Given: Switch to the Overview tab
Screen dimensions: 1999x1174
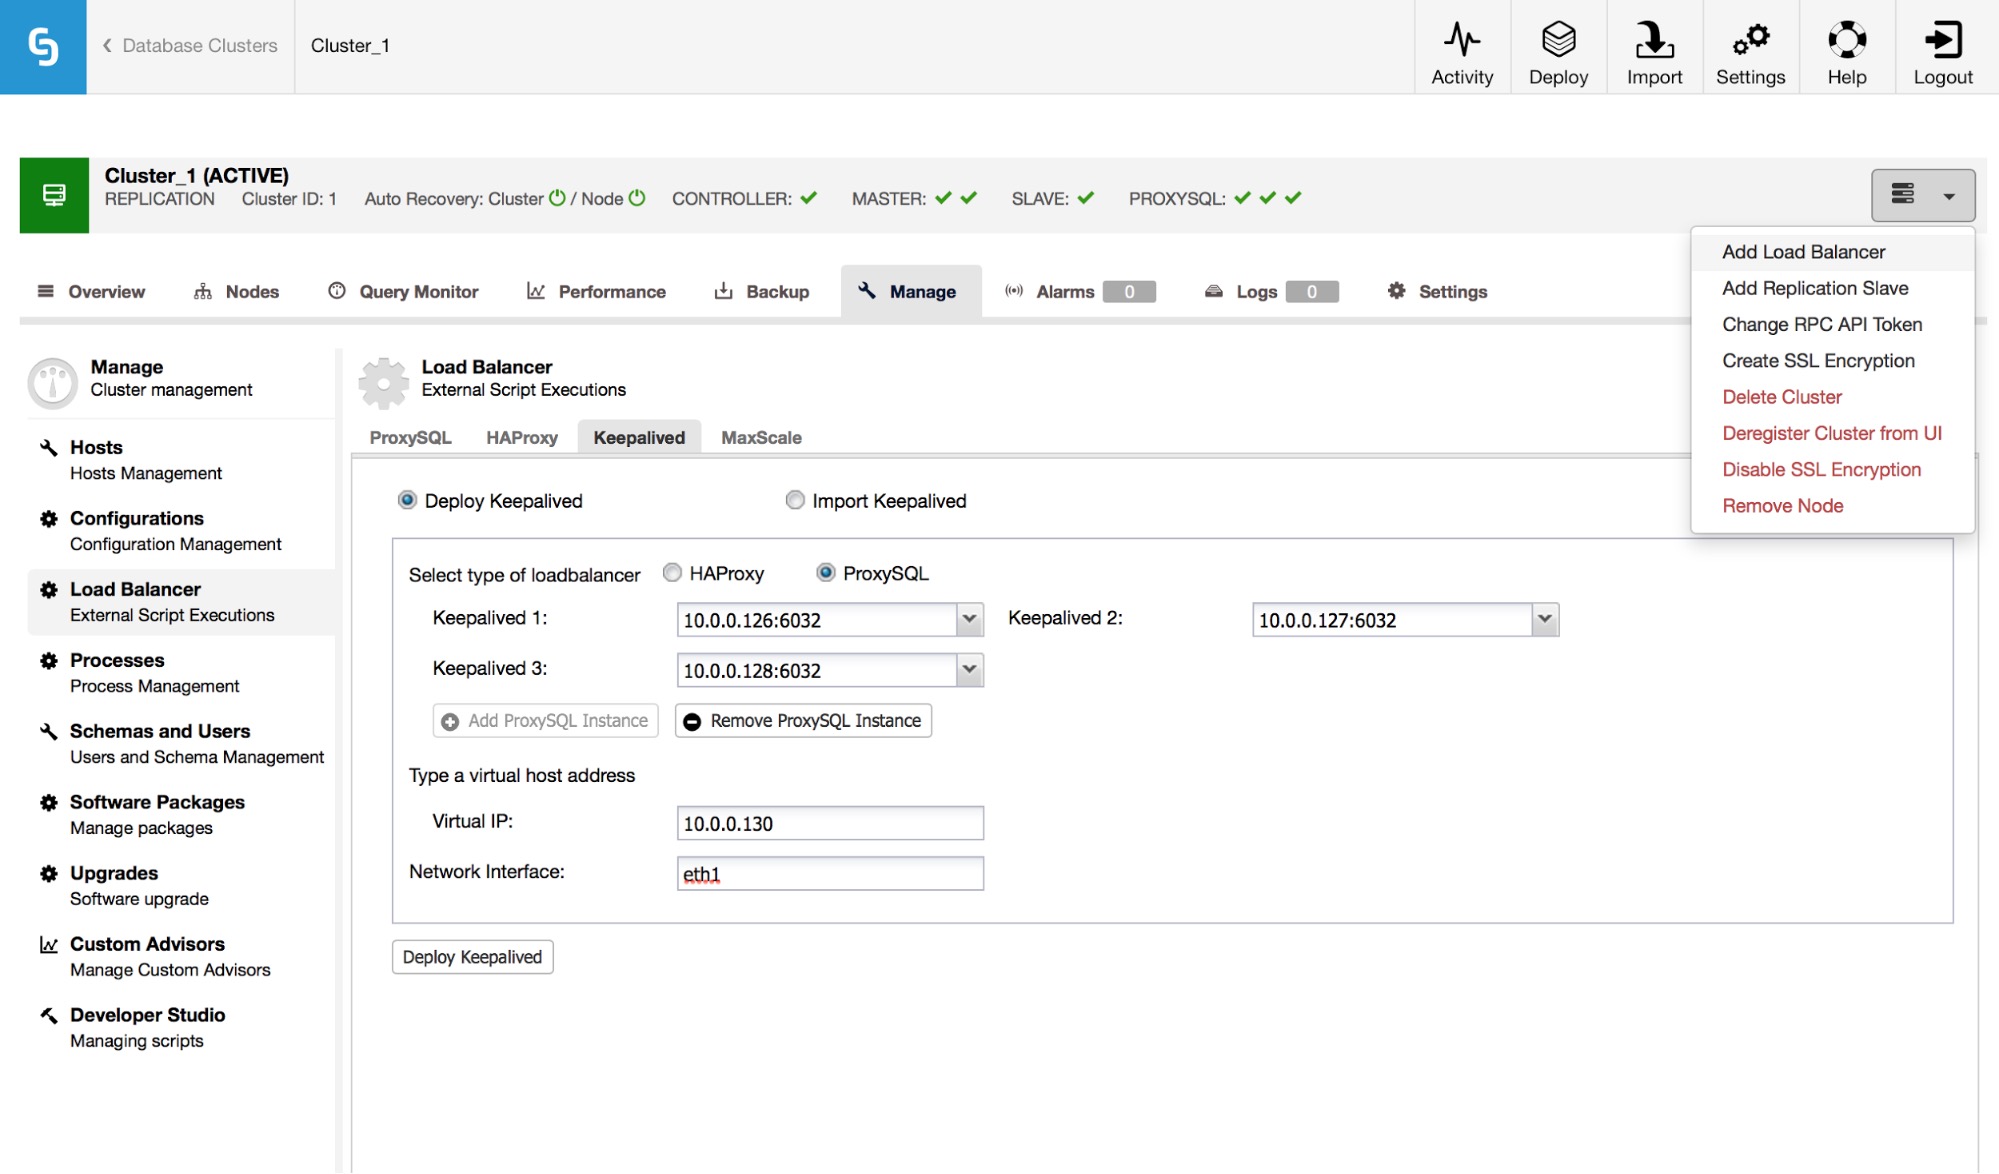Looking at the screenshot, I should (91, 291).
